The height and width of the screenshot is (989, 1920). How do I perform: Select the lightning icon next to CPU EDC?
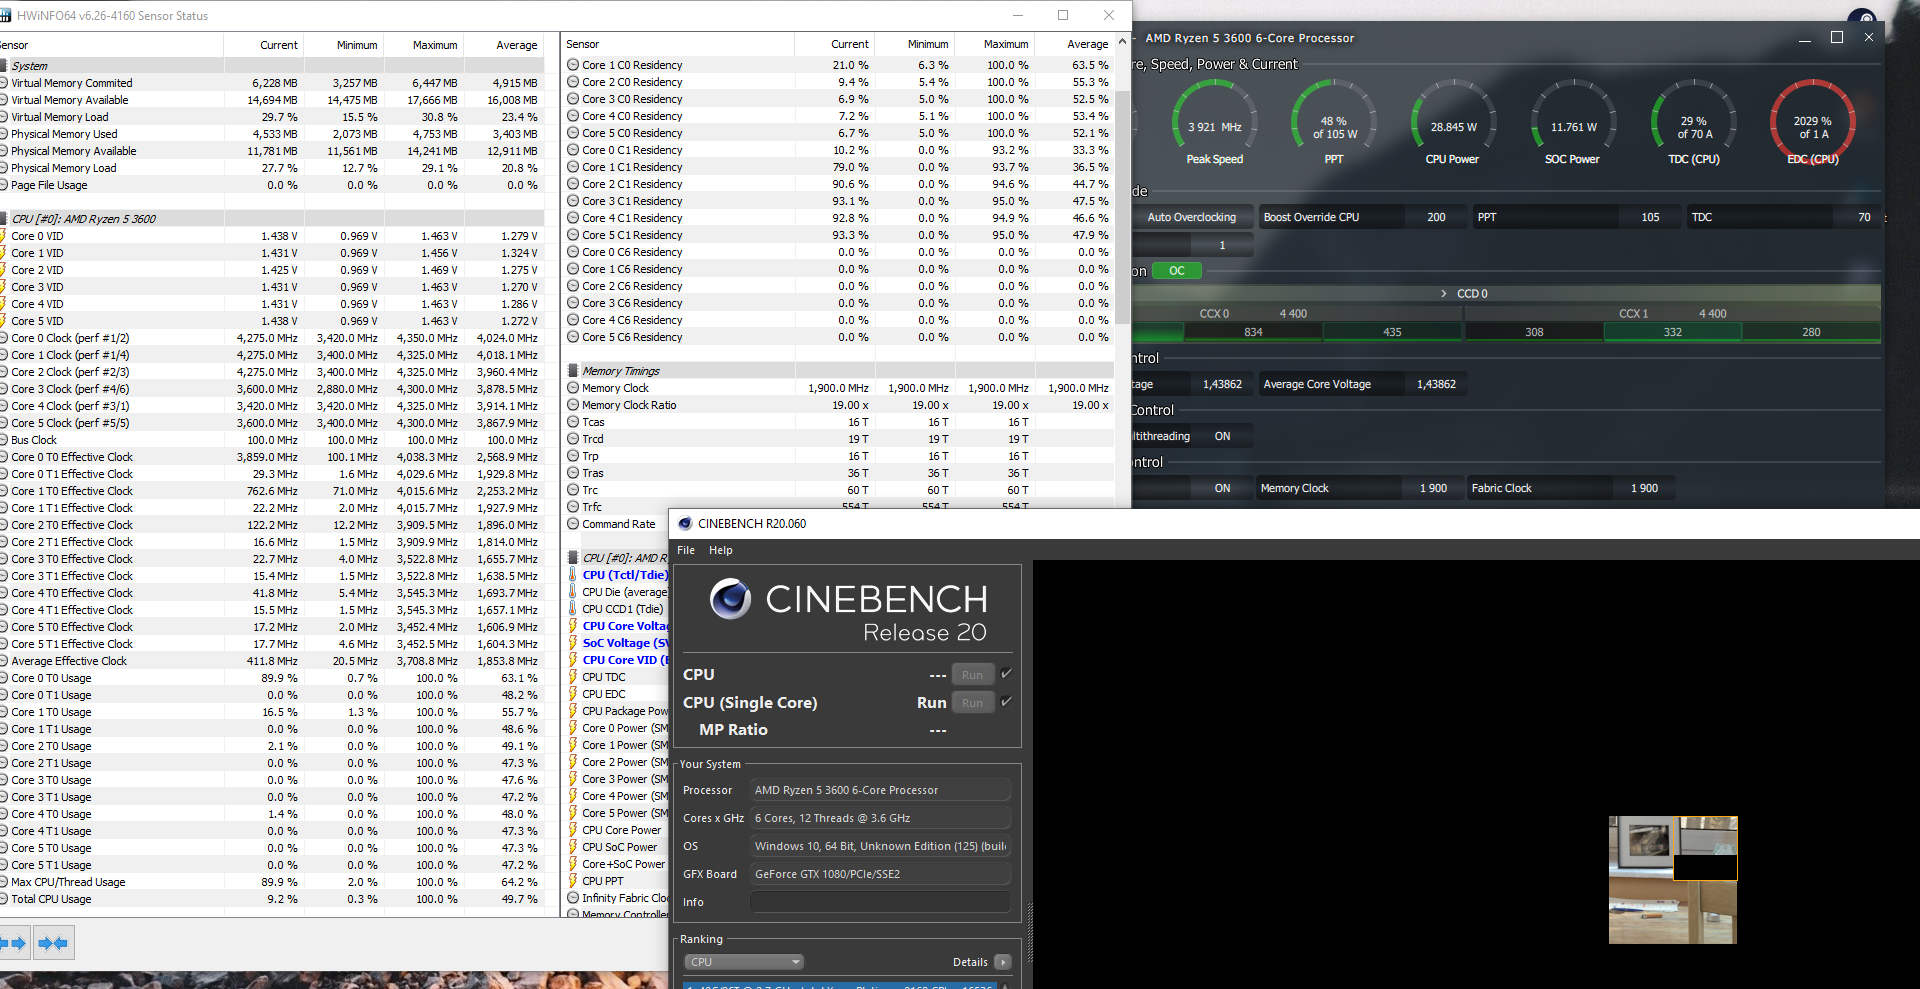click(x=573, y=694)
